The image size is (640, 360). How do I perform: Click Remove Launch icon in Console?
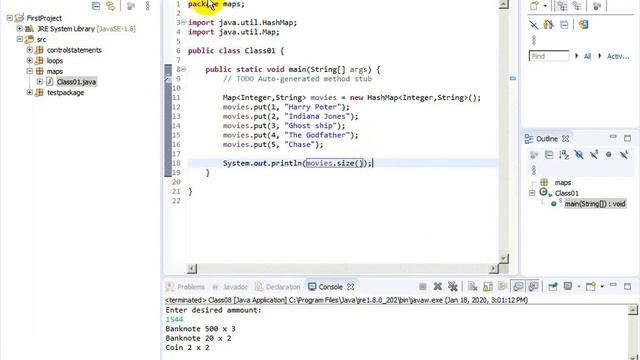click(x=438, y=287)
